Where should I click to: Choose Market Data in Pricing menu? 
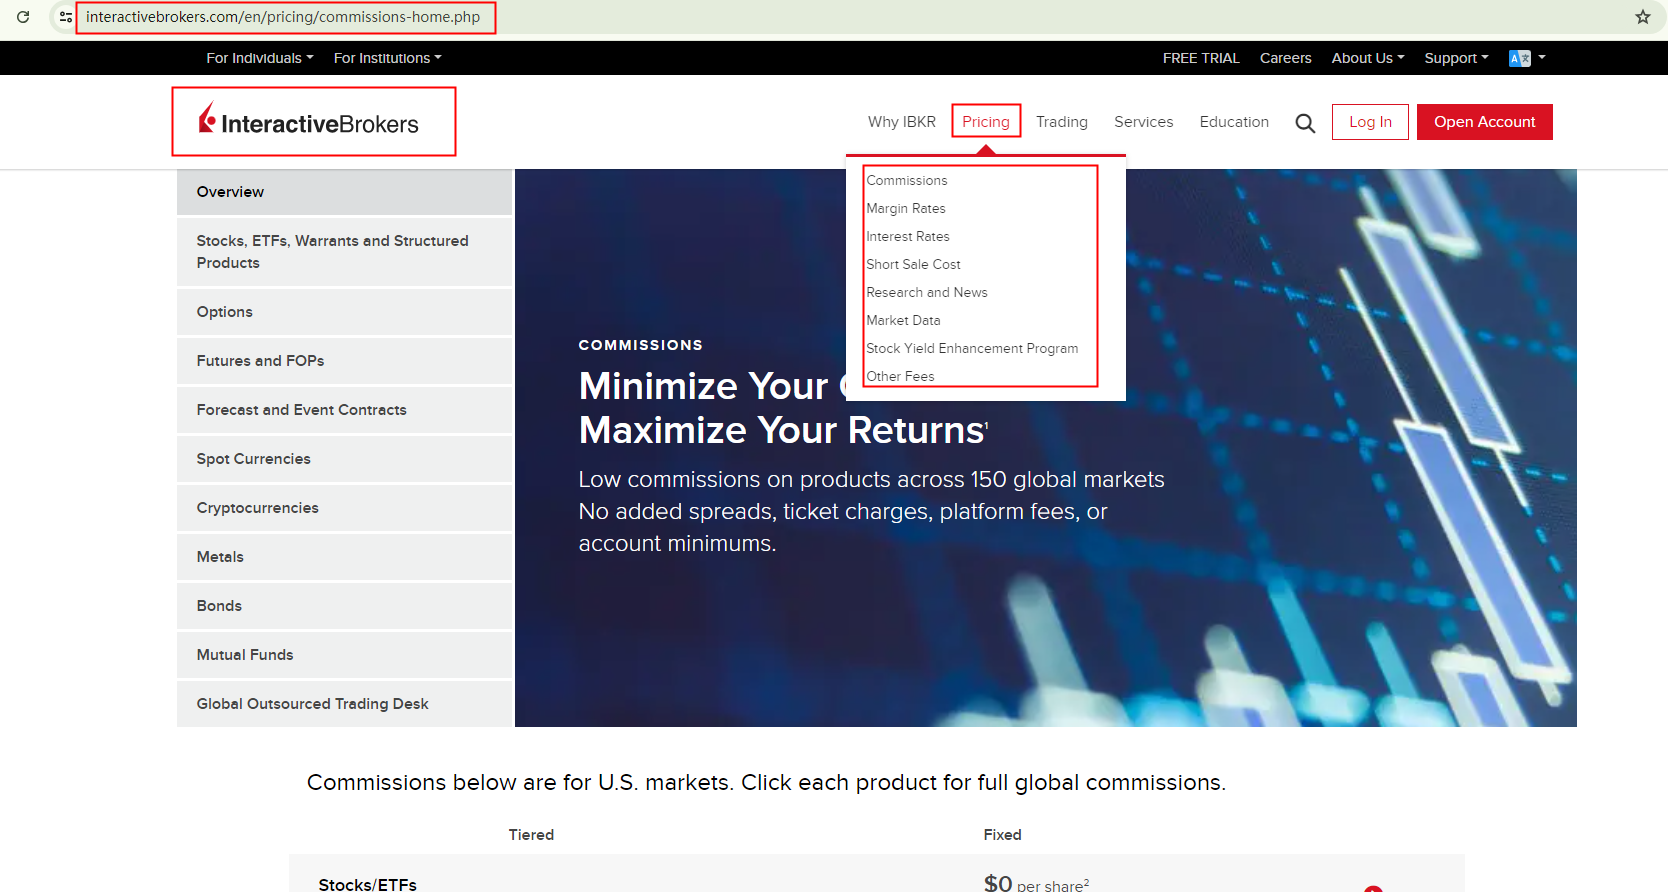click(x=903, y=320)
